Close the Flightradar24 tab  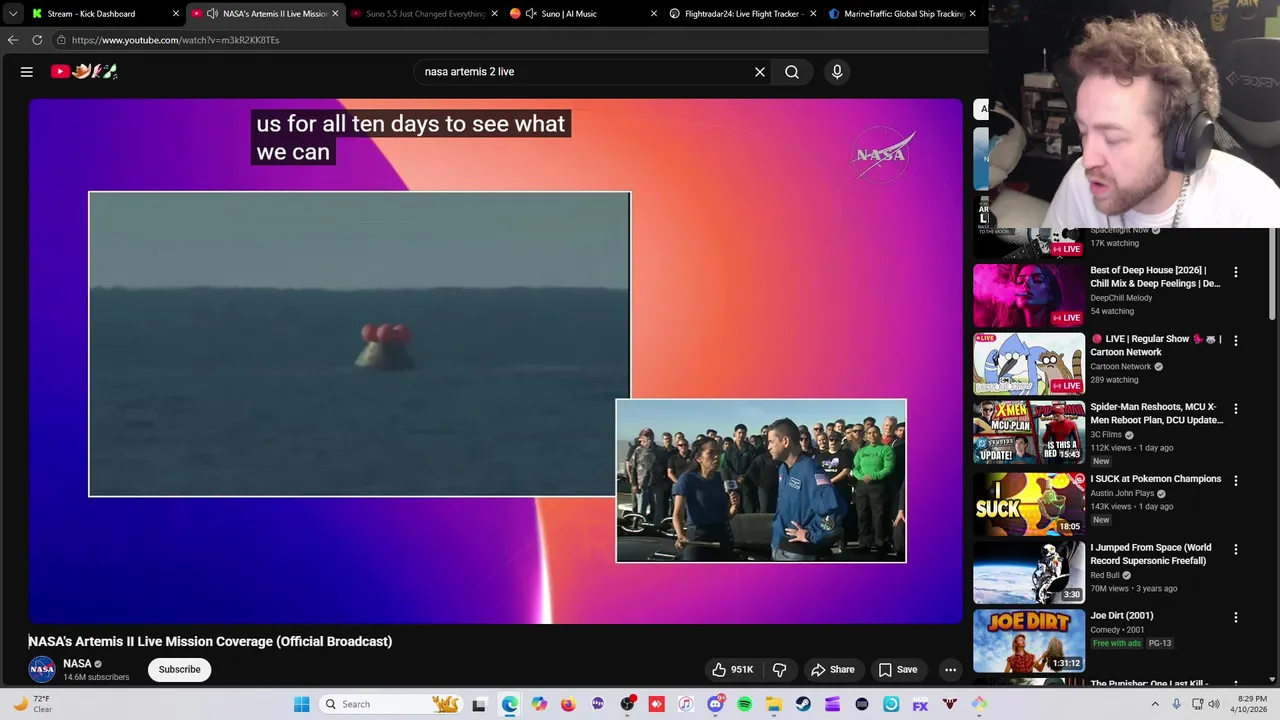(813, 14)
